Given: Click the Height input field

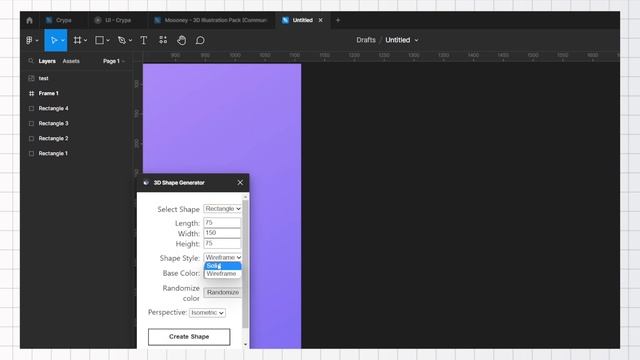Looking at the screenshot, I should tap(222, 243).
